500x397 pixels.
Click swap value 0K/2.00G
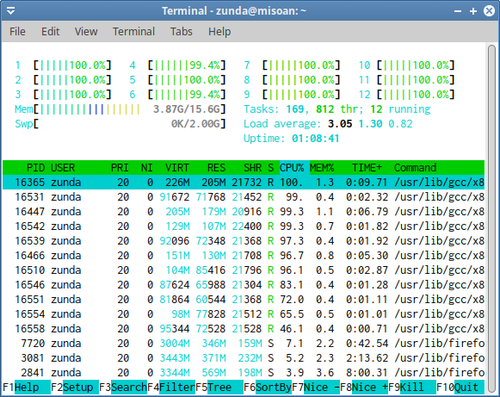(x=196, y=124)
